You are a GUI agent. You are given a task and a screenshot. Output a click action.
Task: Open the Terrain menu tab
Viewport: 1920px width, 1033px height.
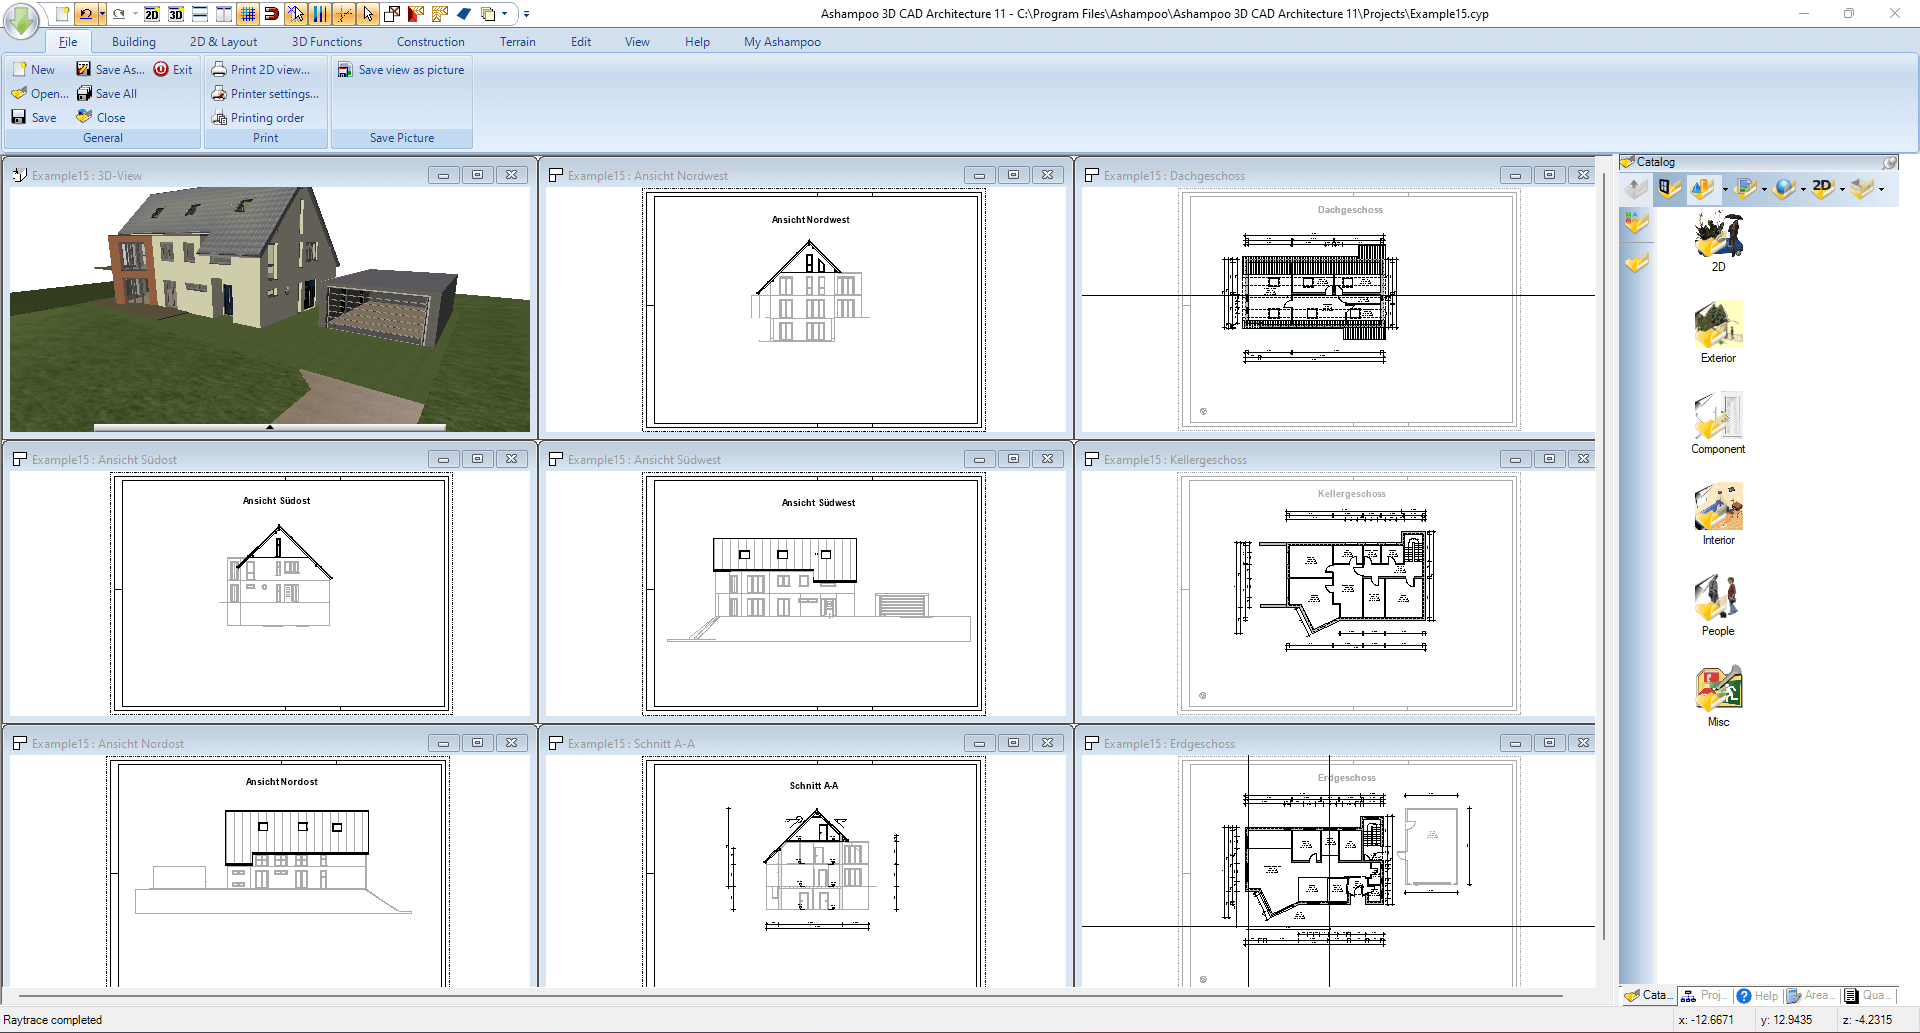(x=517, y=41)
